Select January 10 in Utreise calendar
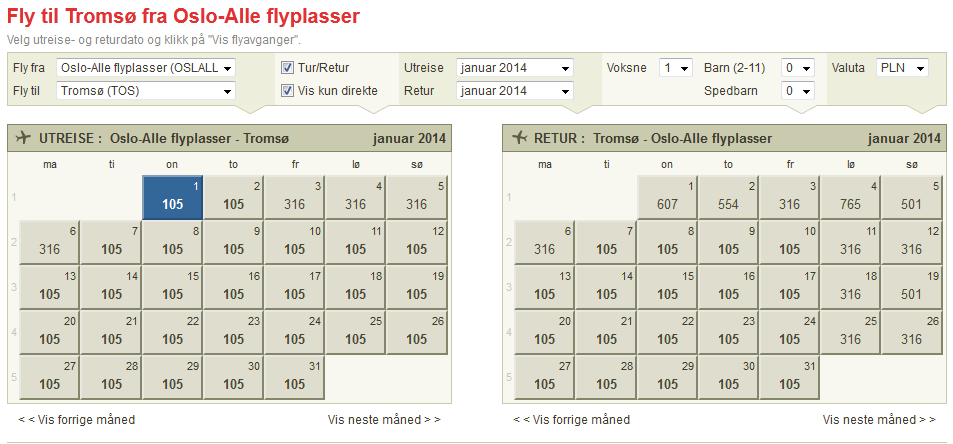Image resolution: width=953 pixels, height=444 pixels. coord(295,242)
